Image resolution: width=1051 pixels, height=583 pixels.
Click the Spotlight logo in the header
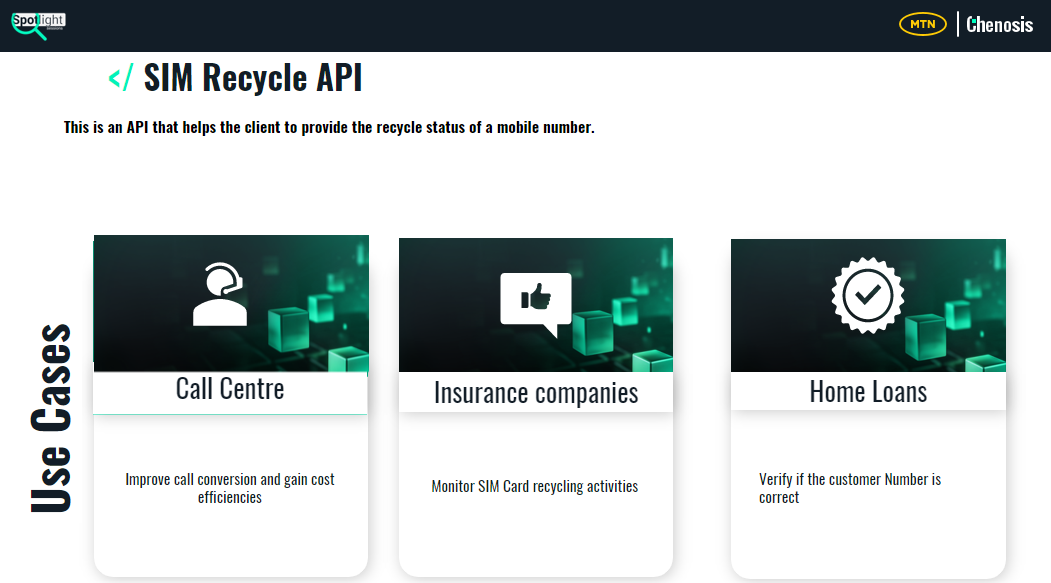38,25
